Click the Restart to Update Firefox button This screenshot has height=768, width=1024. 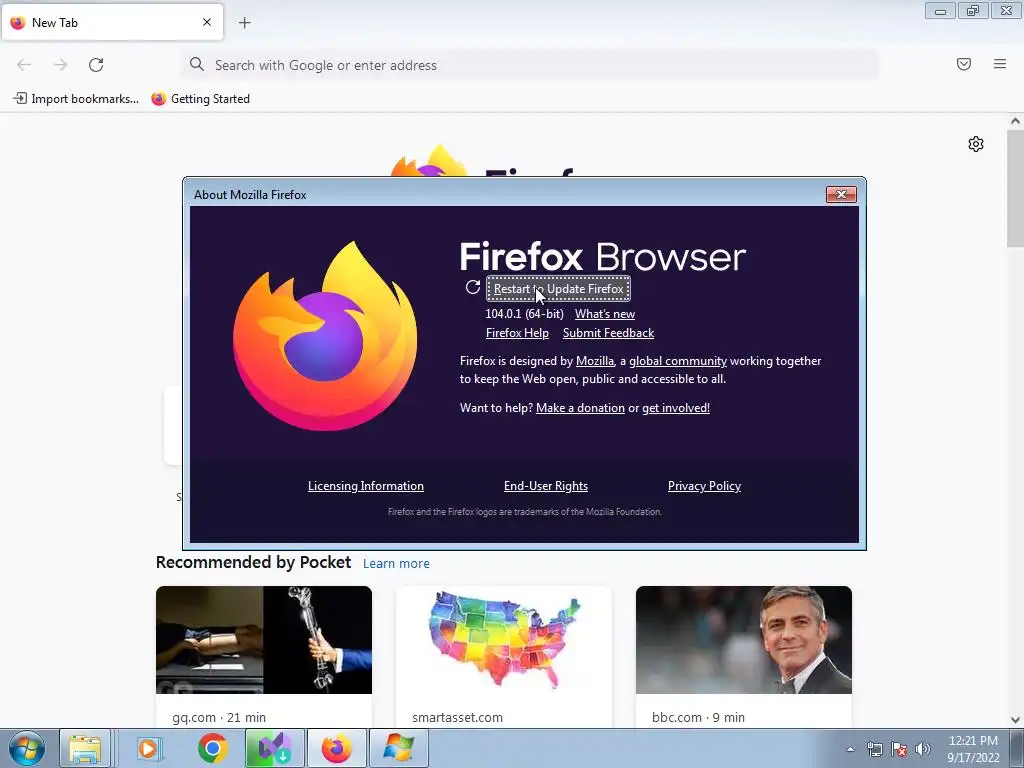coord(558,289)
